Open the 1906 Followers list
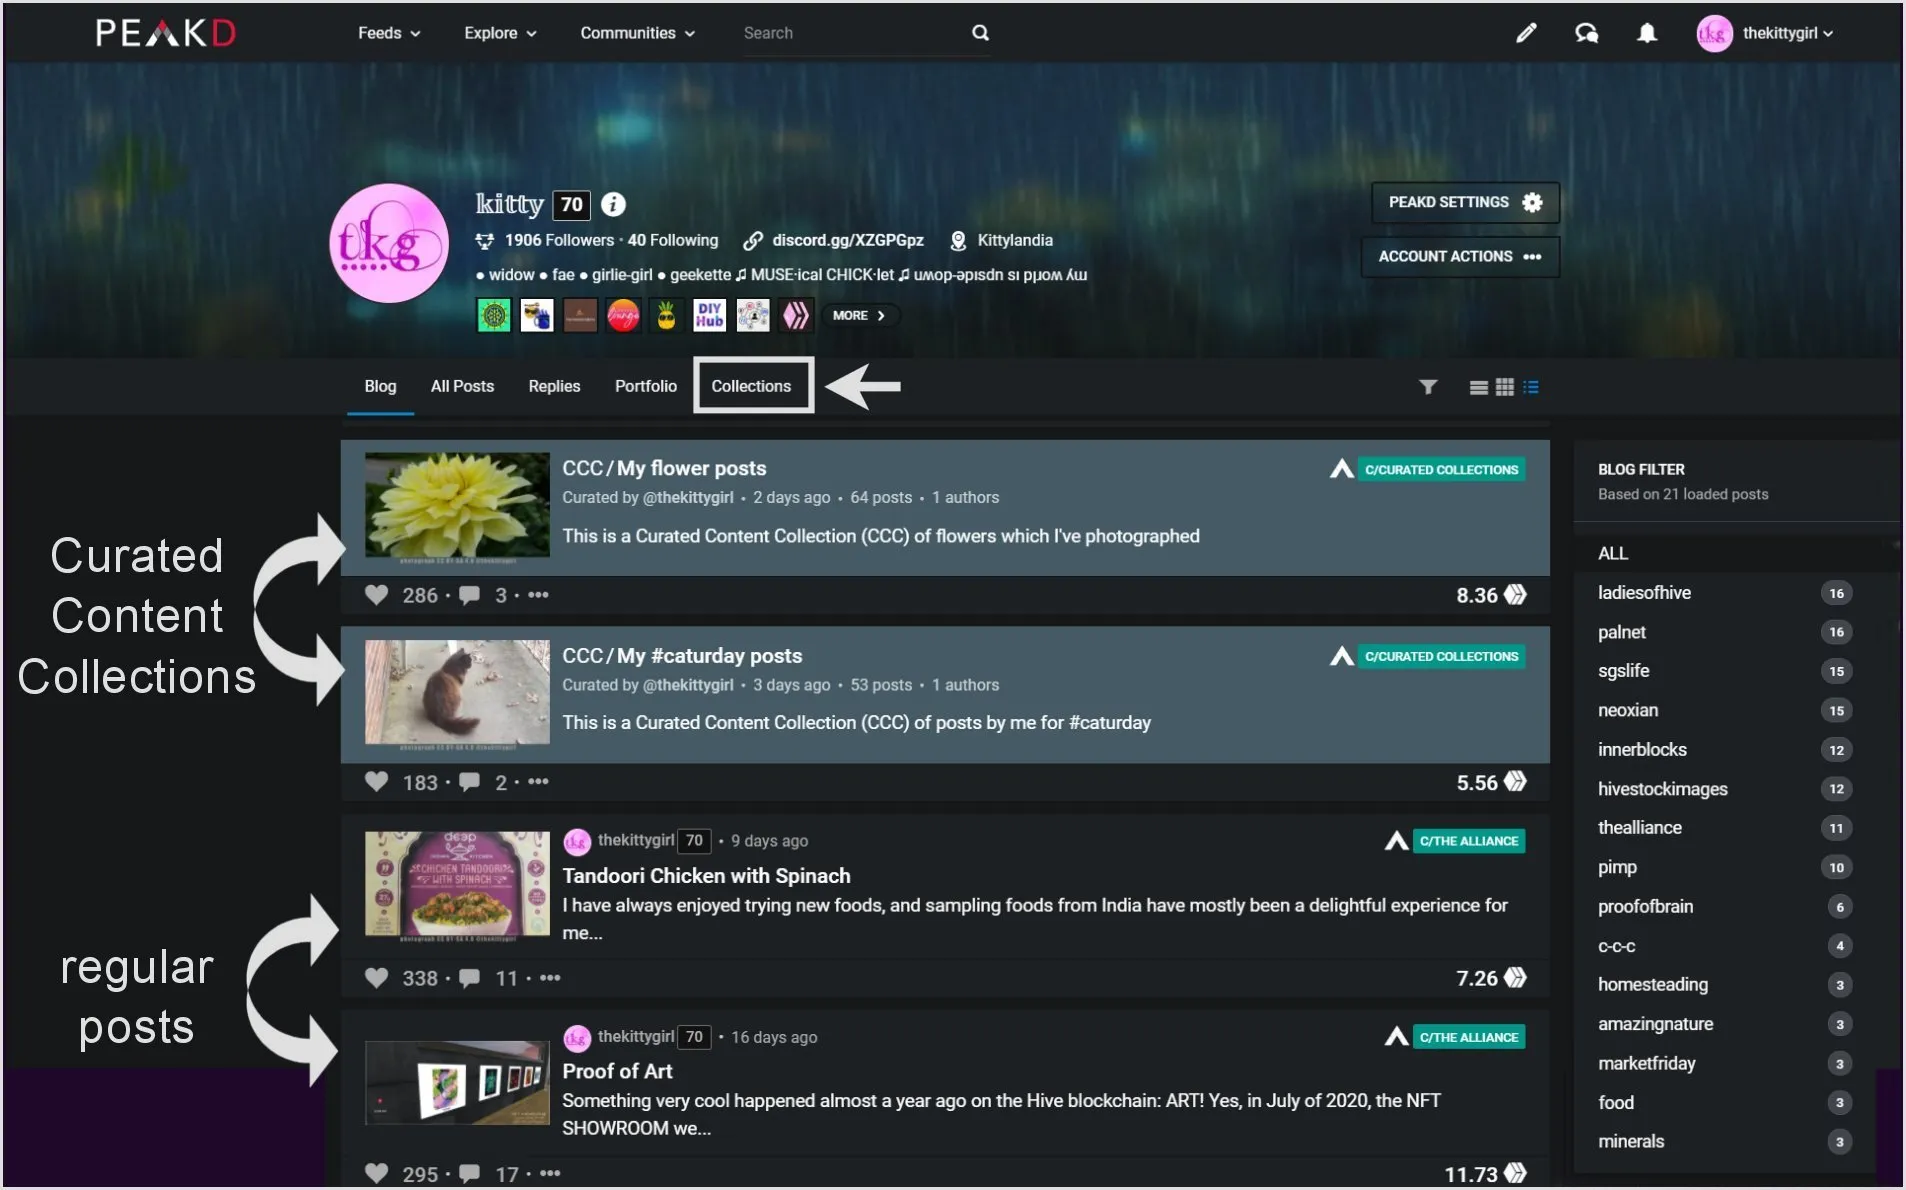The width and height of the screenshot is (1906, 1190). coord(559,240)
